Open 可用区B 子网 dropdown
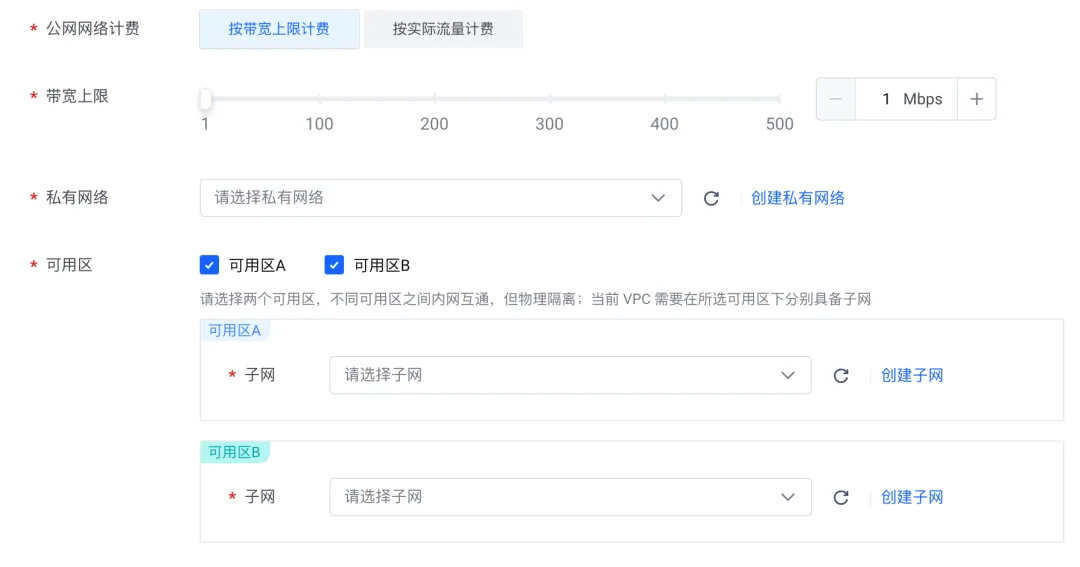Viewport: 1080px width, 567px height. [570, 497]
